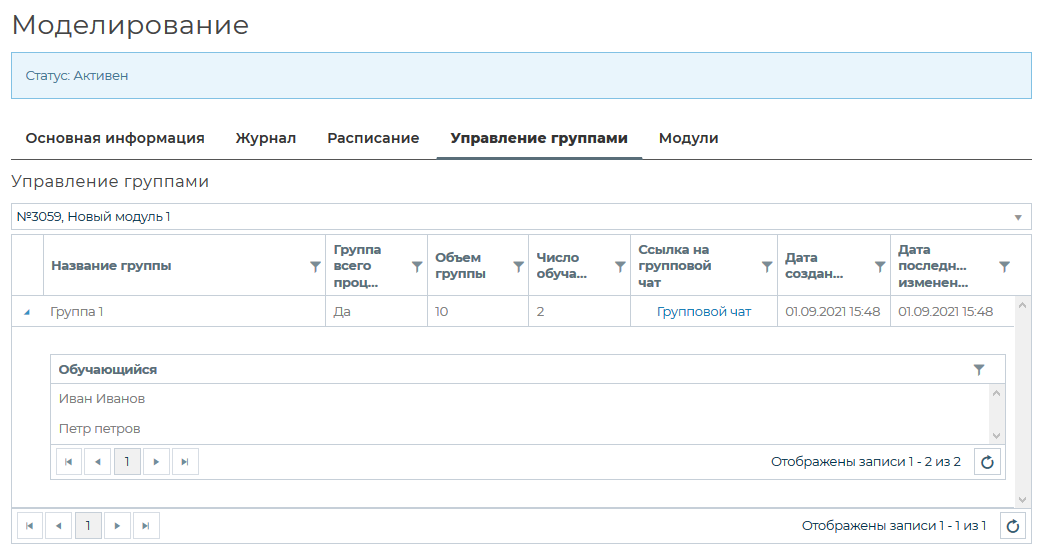Refresh the students nested grid
Screen dimensions: 1043x559
pos(987,461)
